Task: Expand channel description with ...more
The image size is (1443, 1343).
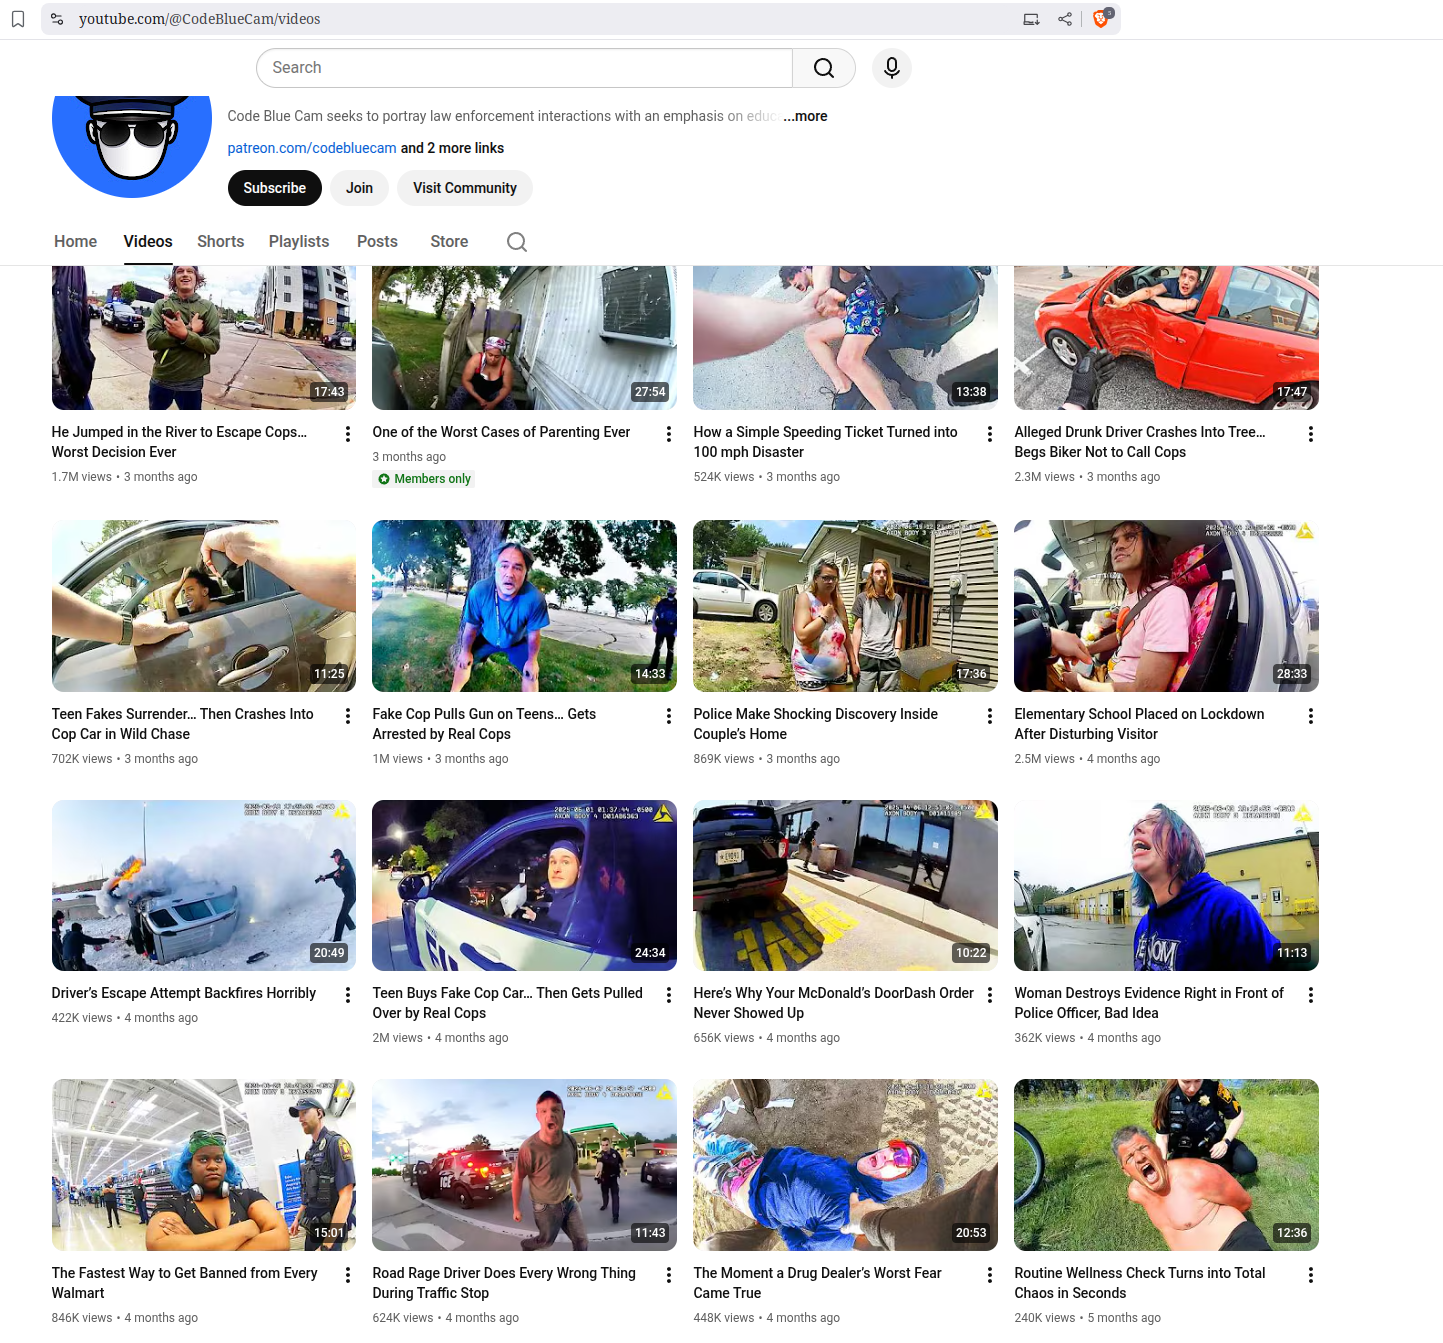Action: (x=805, y=116)
